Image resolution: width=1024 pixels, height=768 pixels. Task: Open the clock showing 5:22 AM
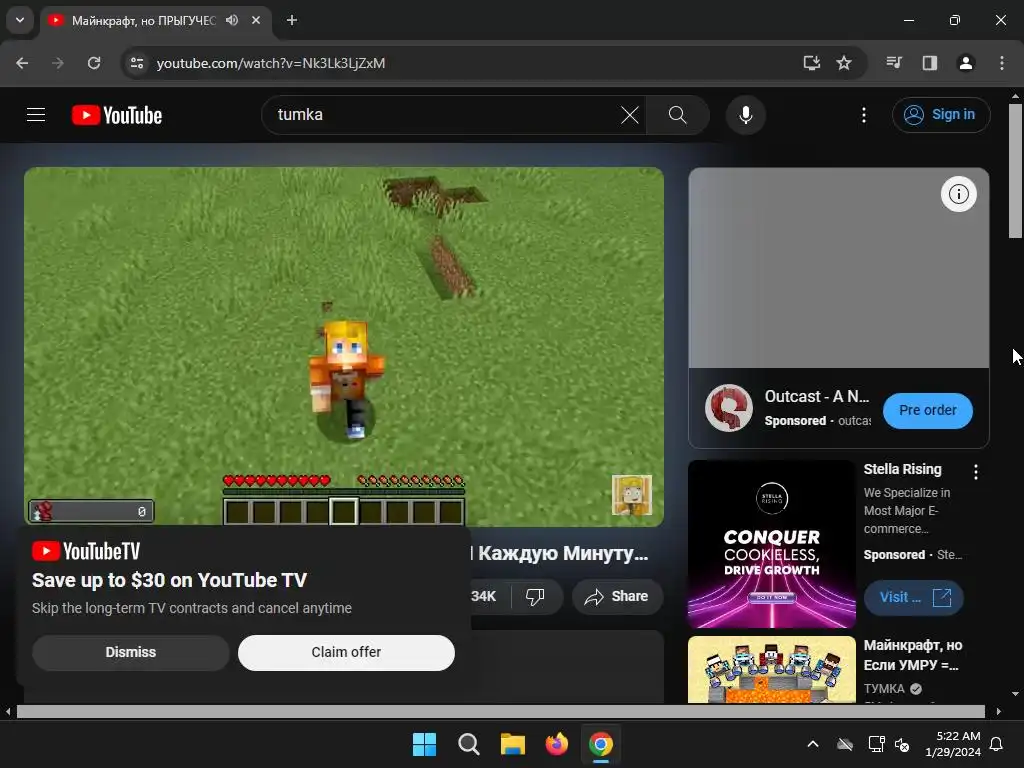pos(953,744)
